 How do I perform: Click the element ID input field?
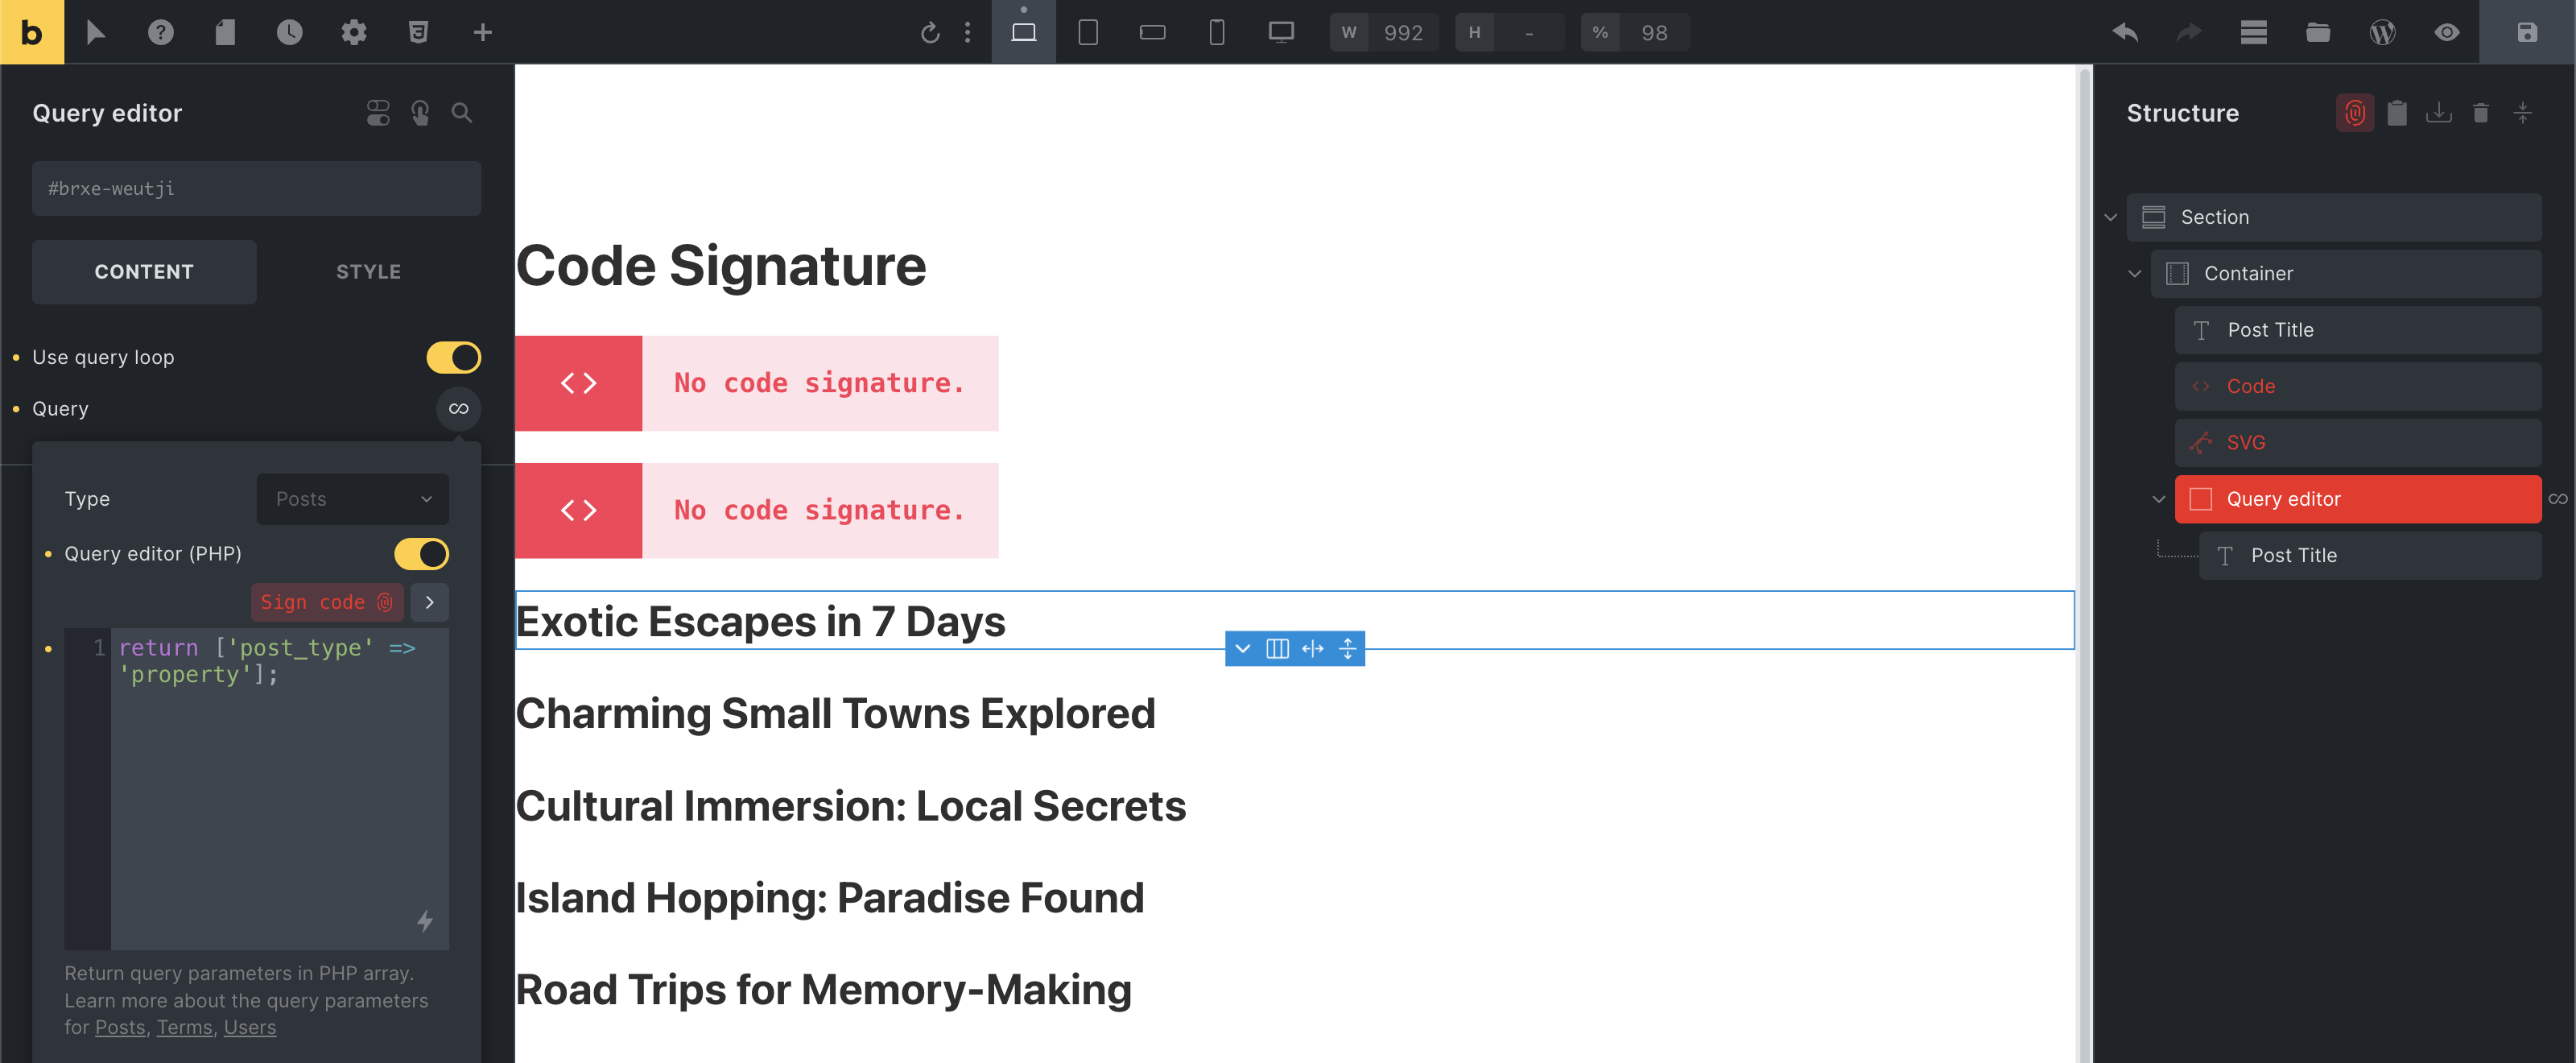(x=256, y=188)
